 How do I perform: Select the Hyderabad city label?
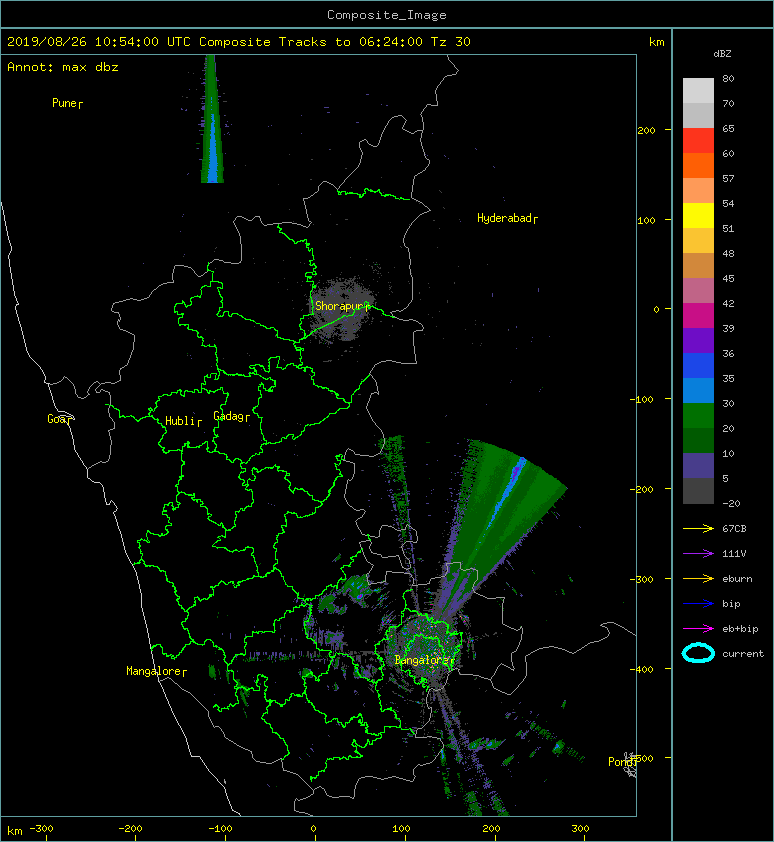tap(507, 218)
